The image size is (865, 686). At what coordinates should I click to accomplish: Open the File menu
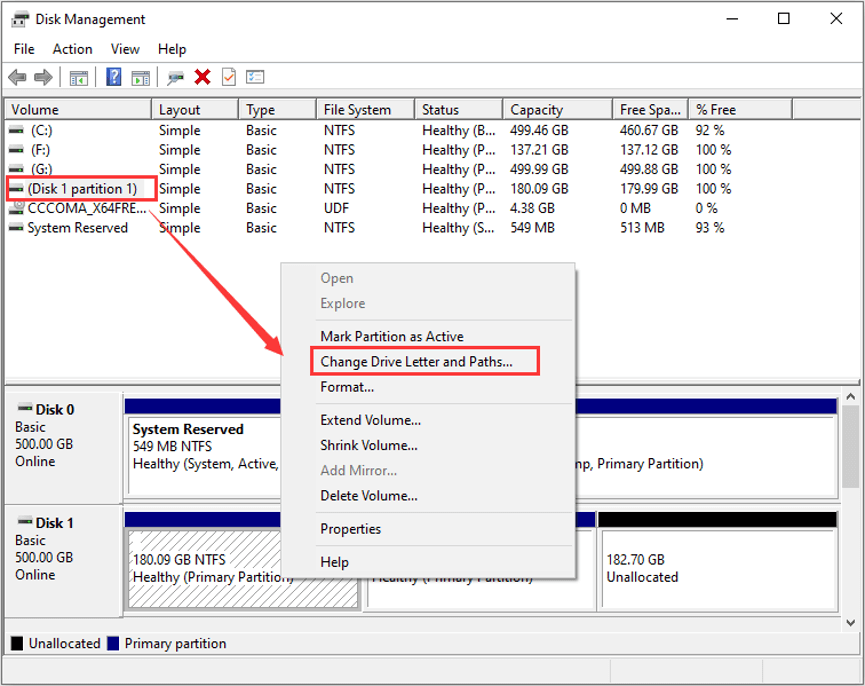24,49
